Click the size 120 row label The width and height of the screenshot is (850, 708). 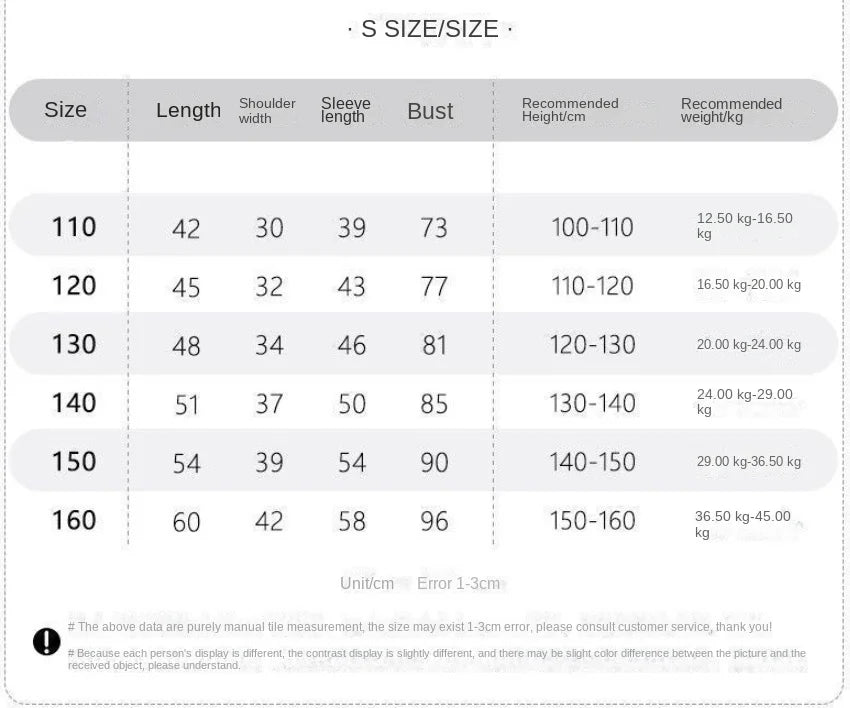pyautogui.click(x=74, y=286)
